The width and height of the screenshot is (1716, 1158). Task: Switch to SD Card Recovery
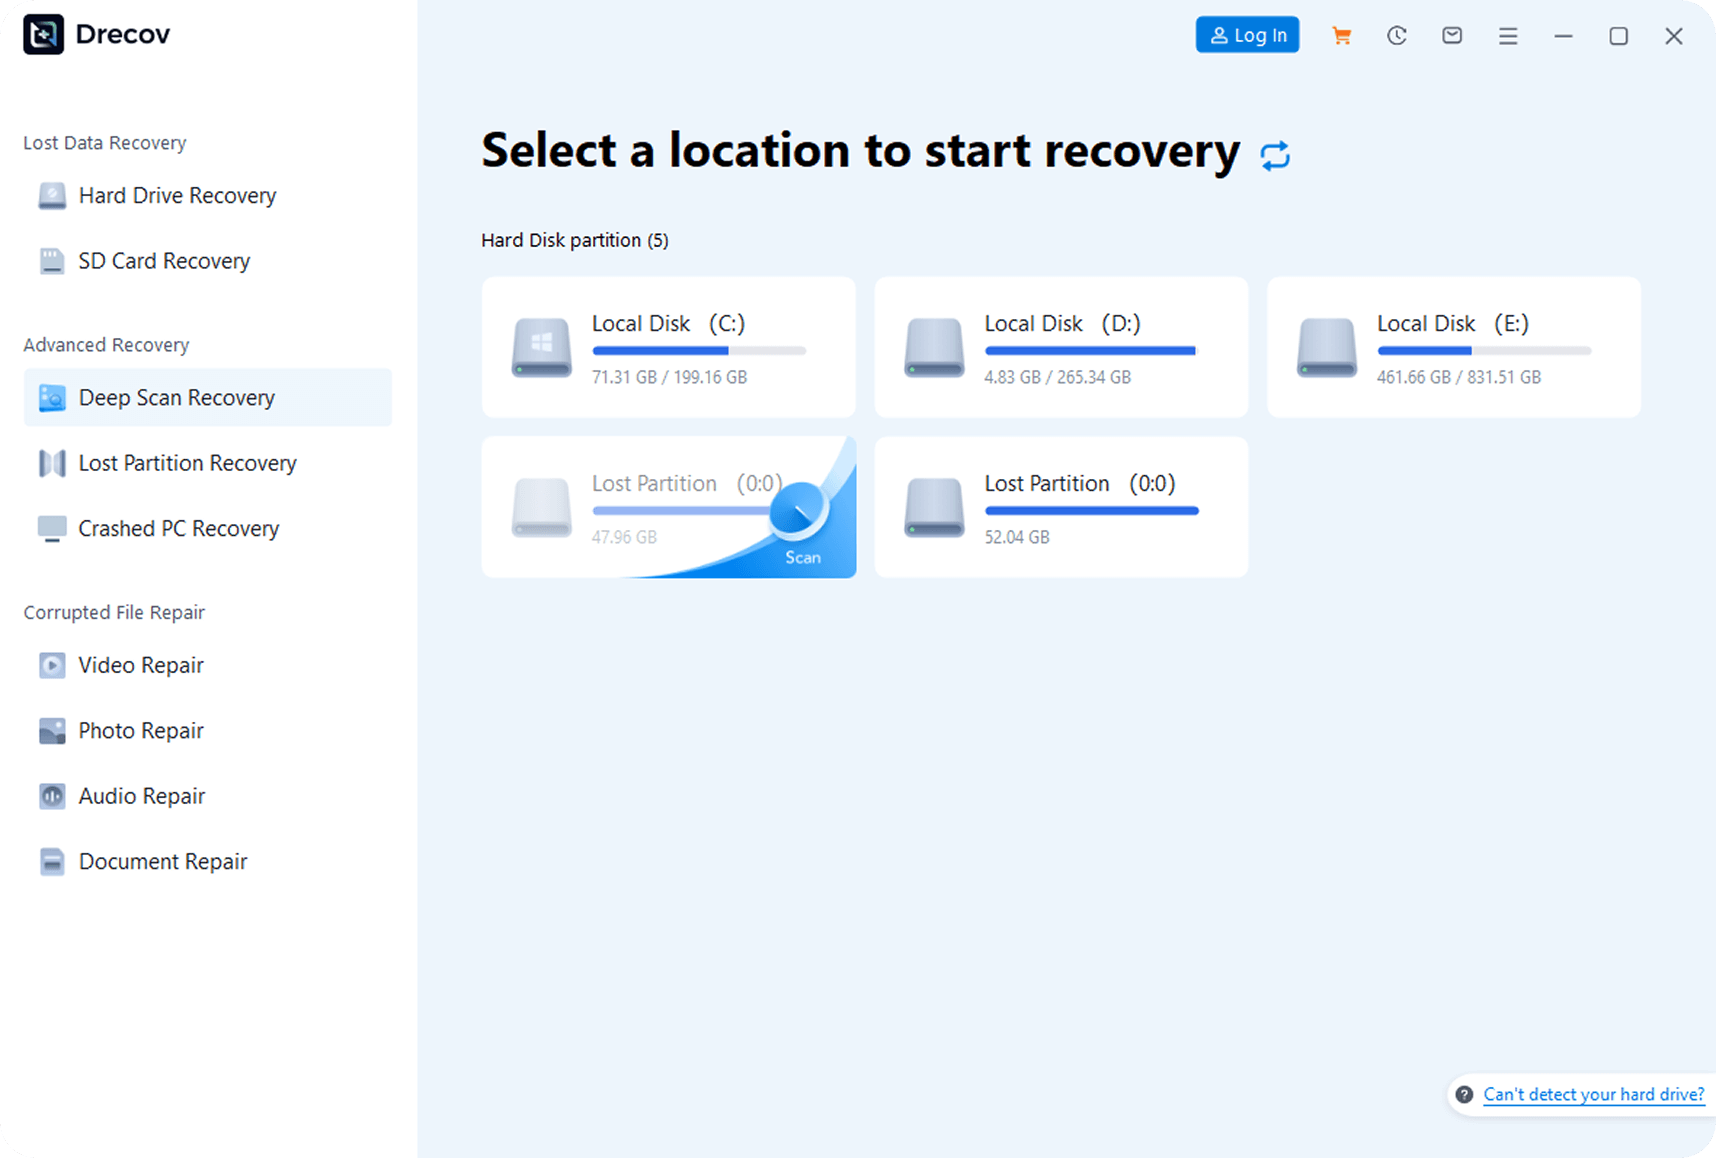pos(164,261)
